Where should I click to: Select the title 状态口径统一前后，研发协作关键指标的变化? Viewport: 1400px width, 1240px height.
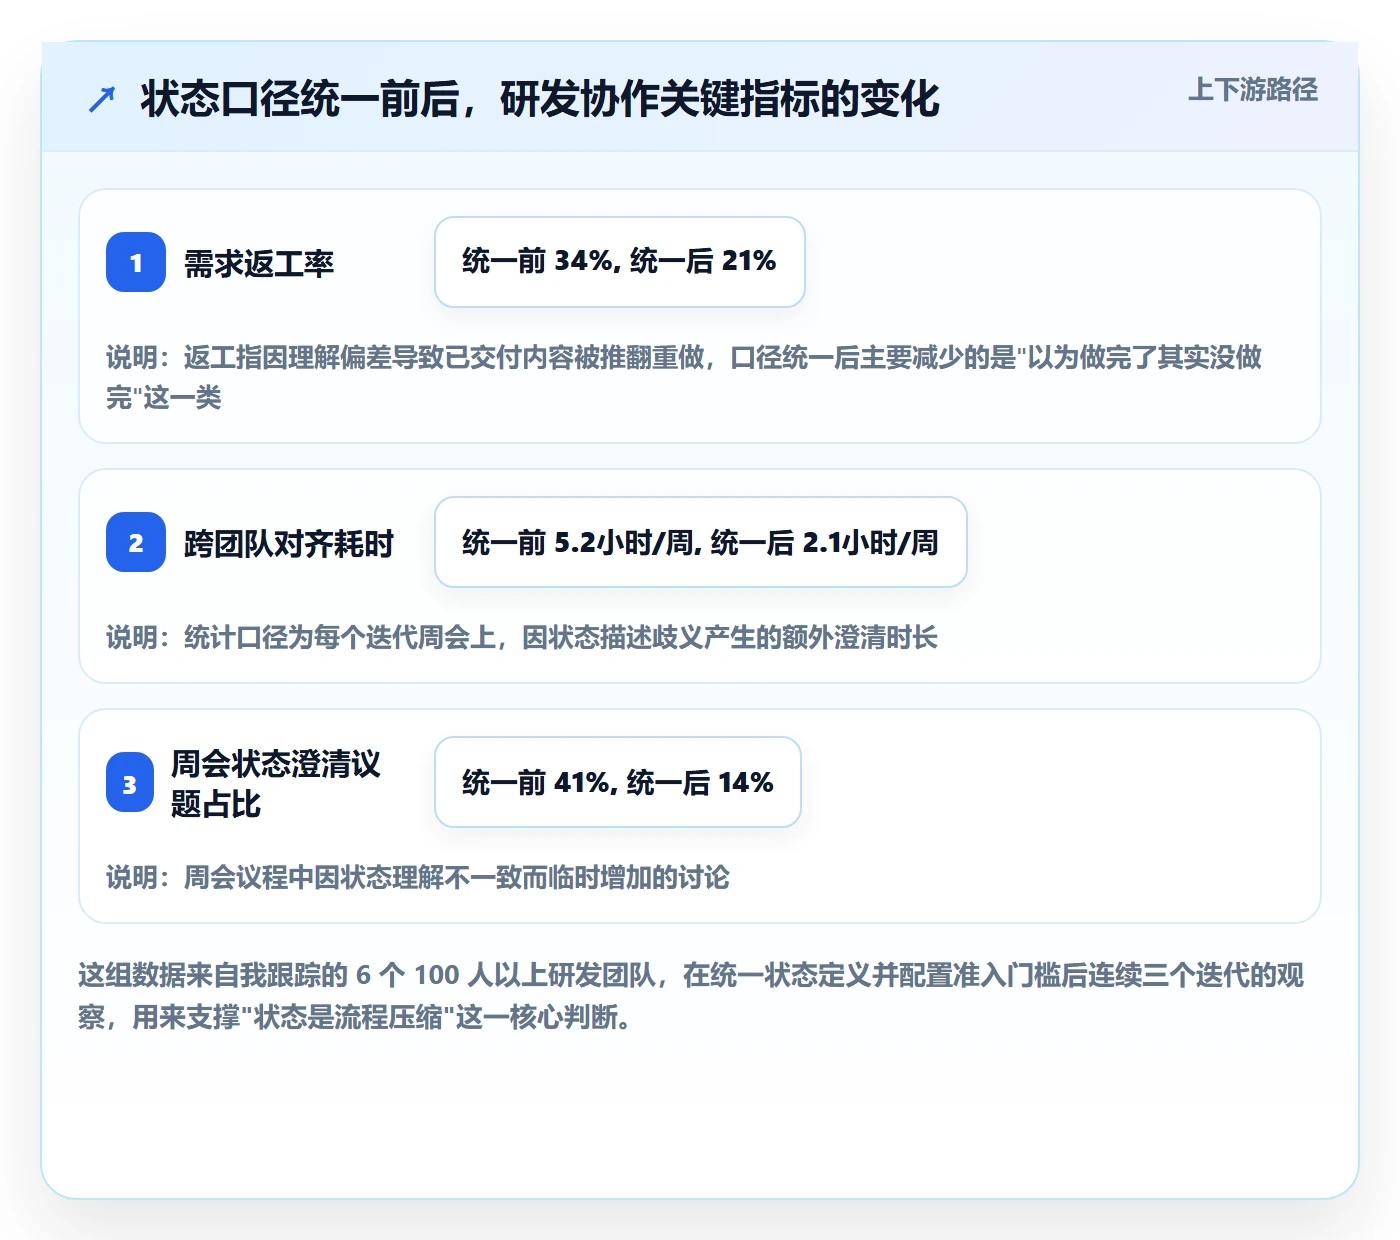[x=540, y=99]
